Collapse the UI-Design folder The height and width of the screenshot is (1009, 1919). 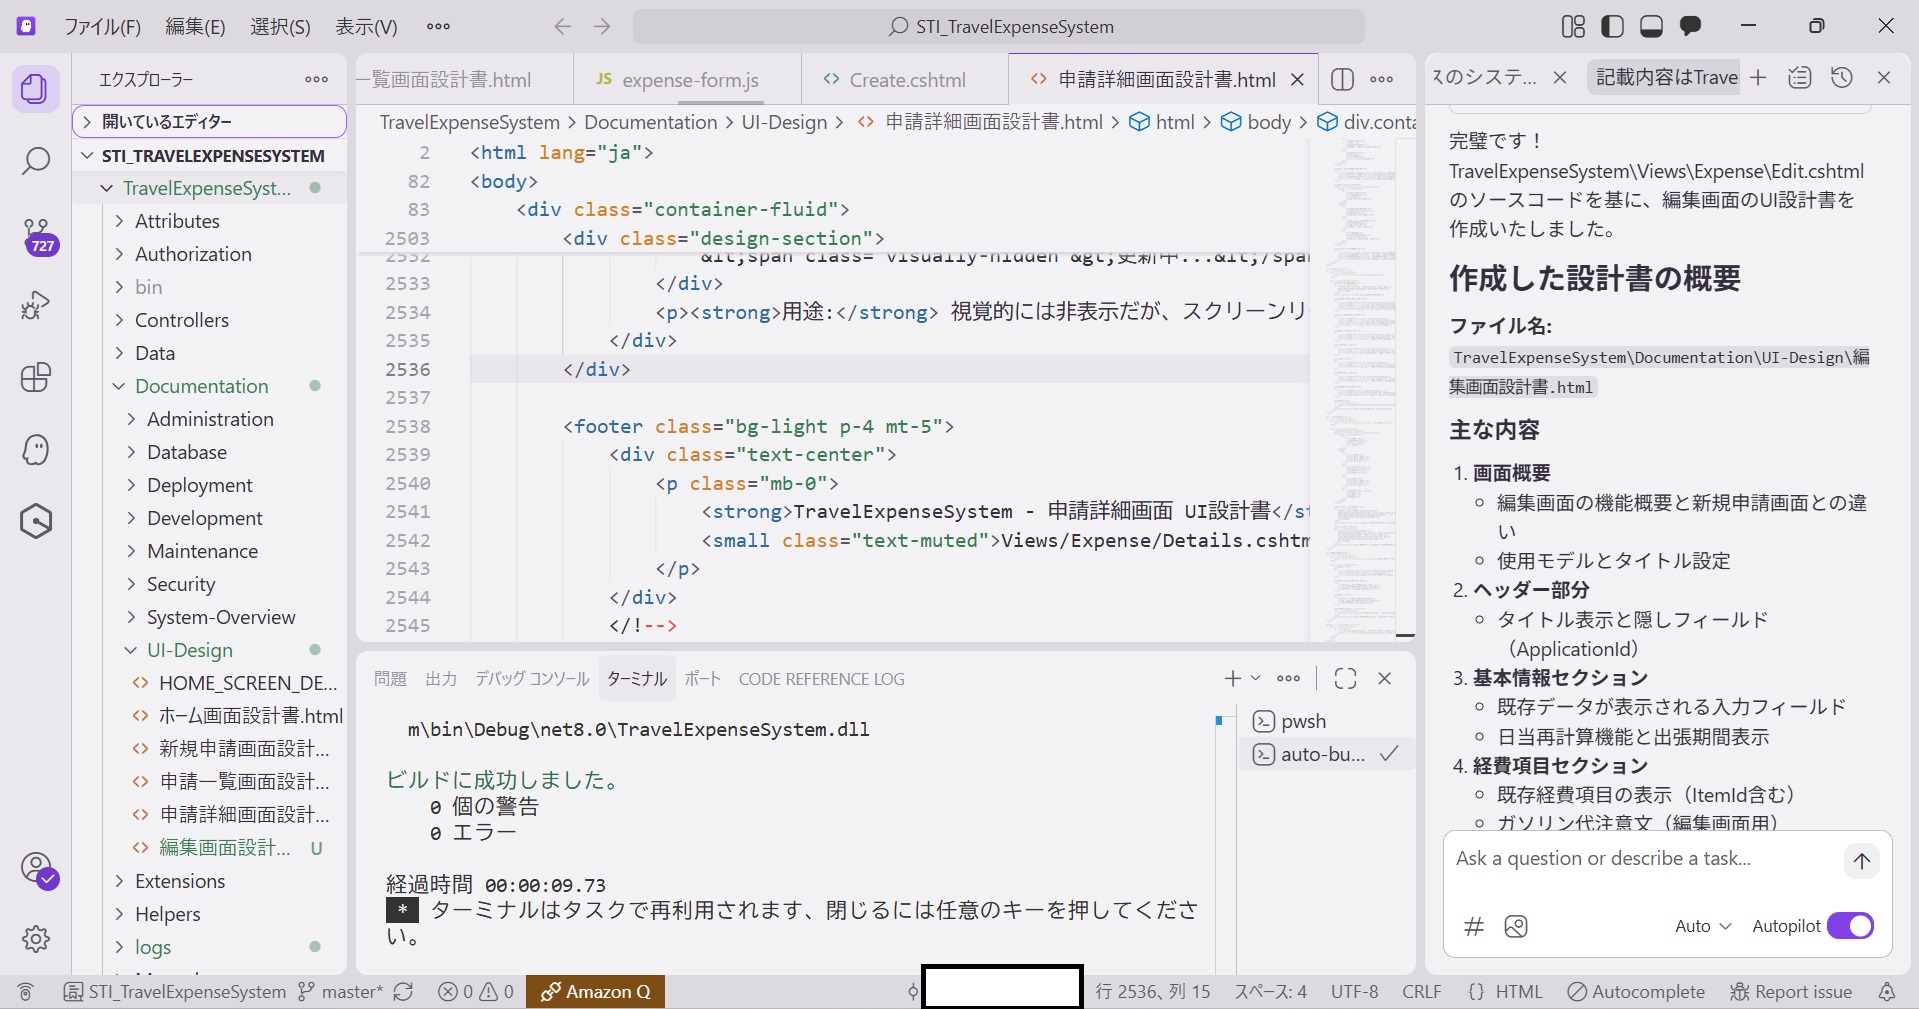click(x=189, y=650)
